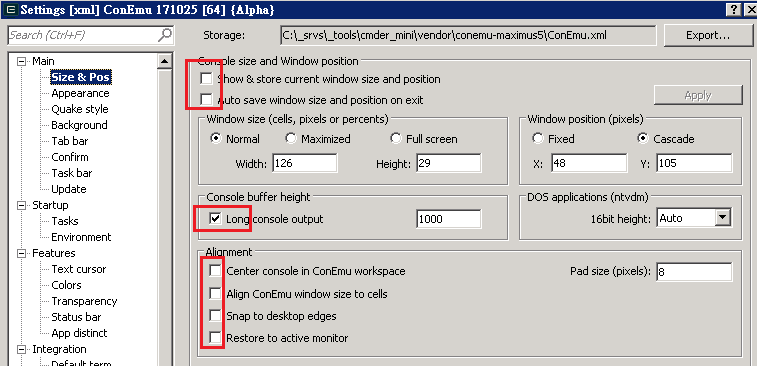
Task: Open the Colors settings page
Action: 66,285
